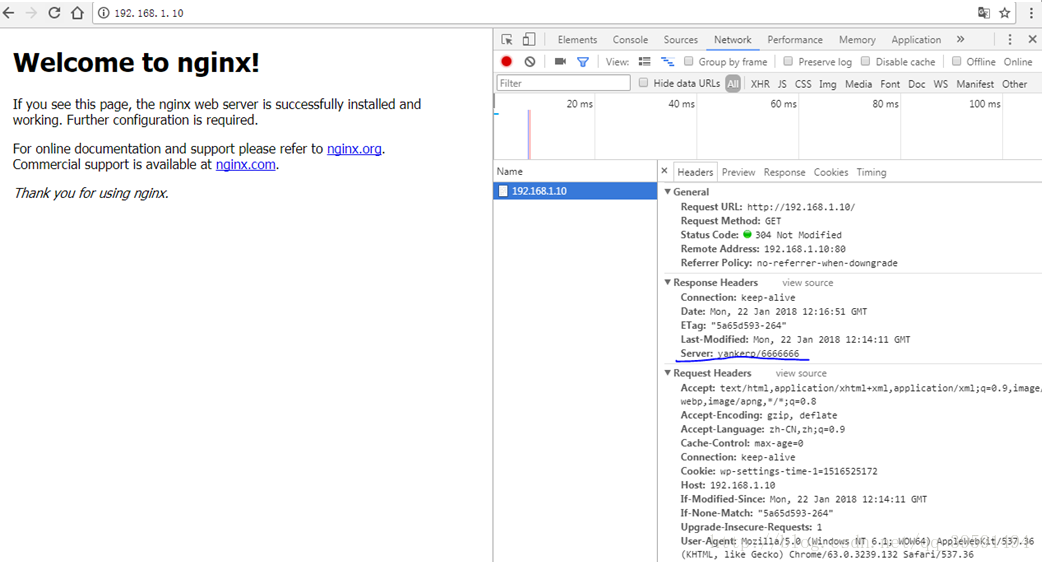Collapse the General section

click(668, 192)
